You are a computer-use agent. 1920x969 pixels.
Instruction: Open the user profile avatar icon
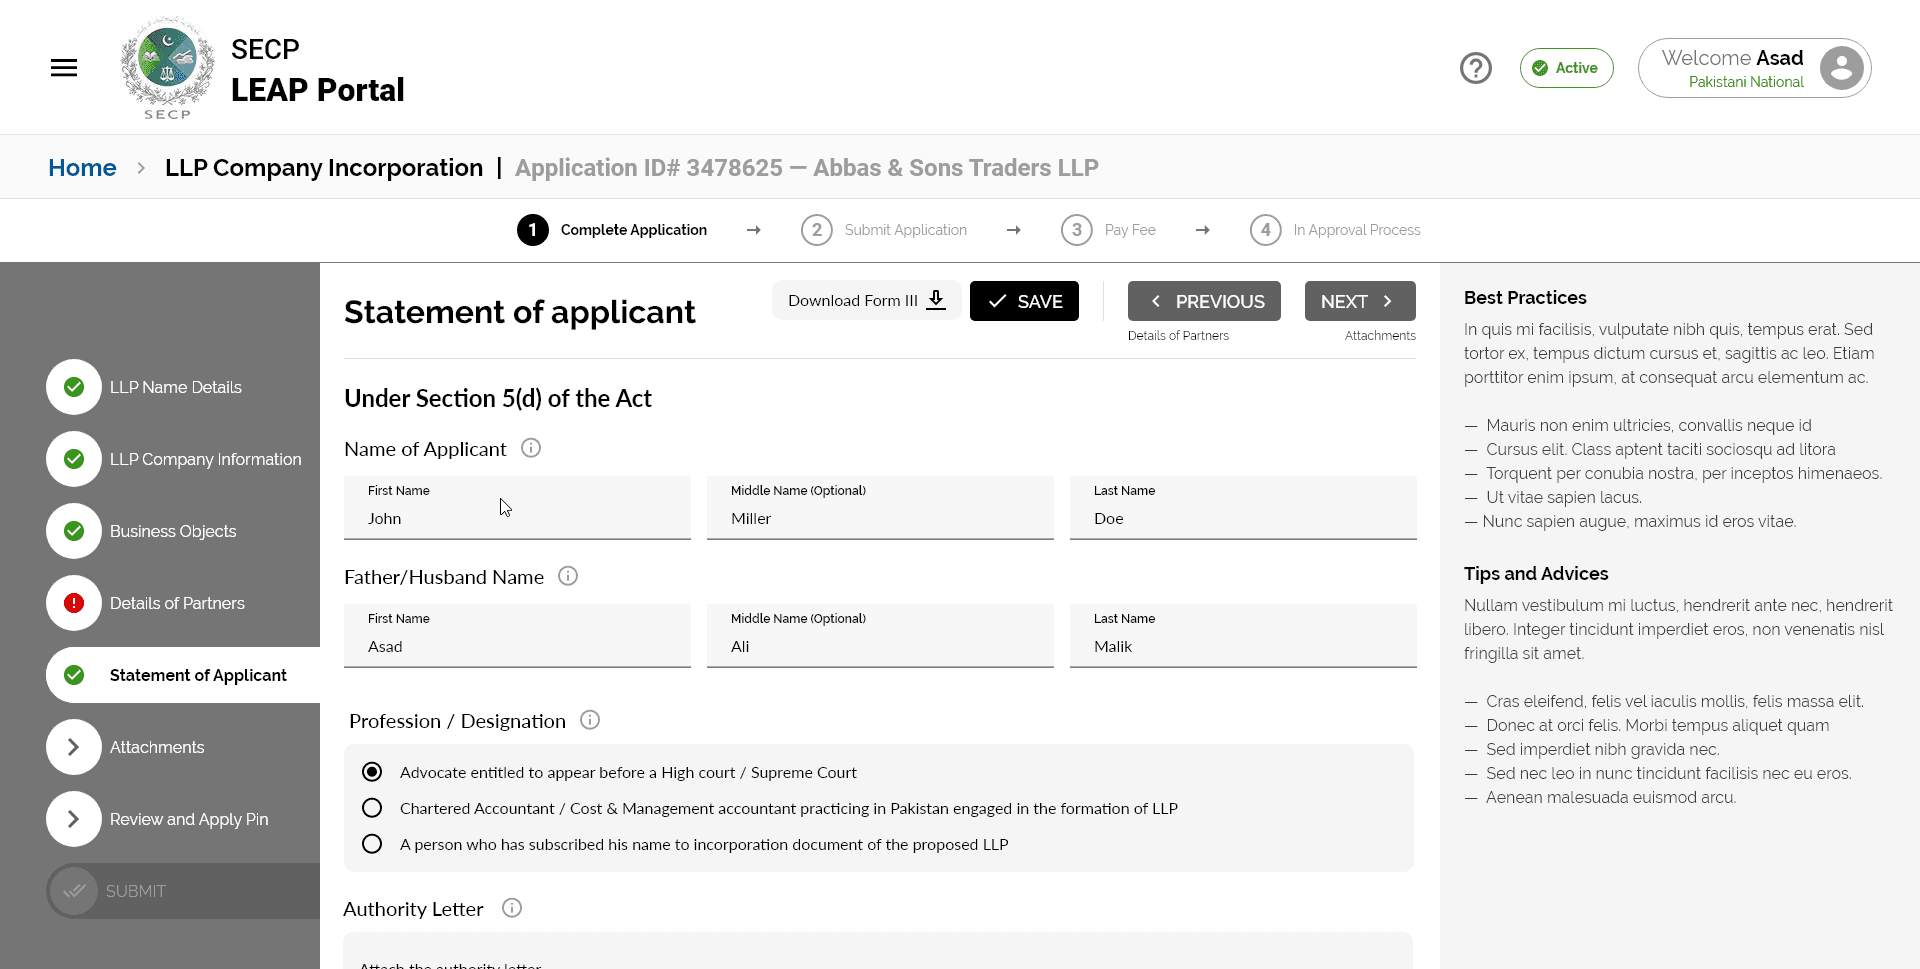1840,68
